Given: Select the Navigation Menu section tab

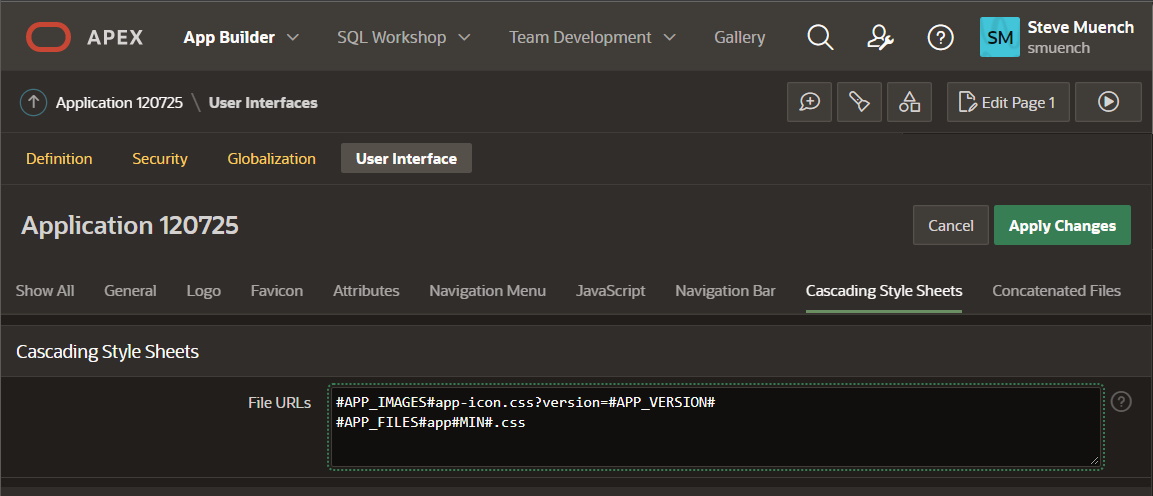Looking at the screenshot, I should pyautogui.click(x=487, y=291).
